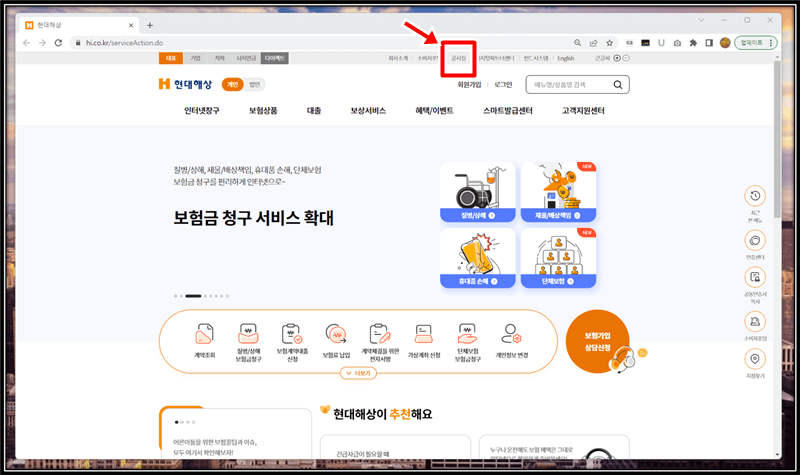Select the 다이렉트 tab in top bar

coord(274,58)
